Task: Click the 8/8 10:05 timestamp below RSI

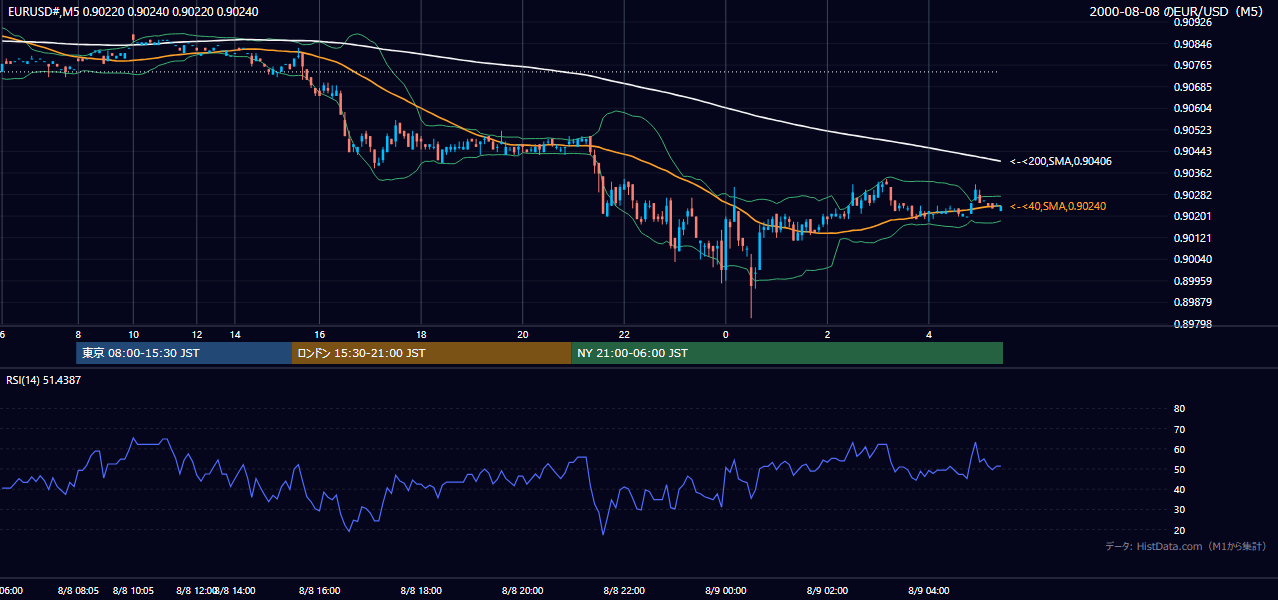Action: tap(134, 591)
